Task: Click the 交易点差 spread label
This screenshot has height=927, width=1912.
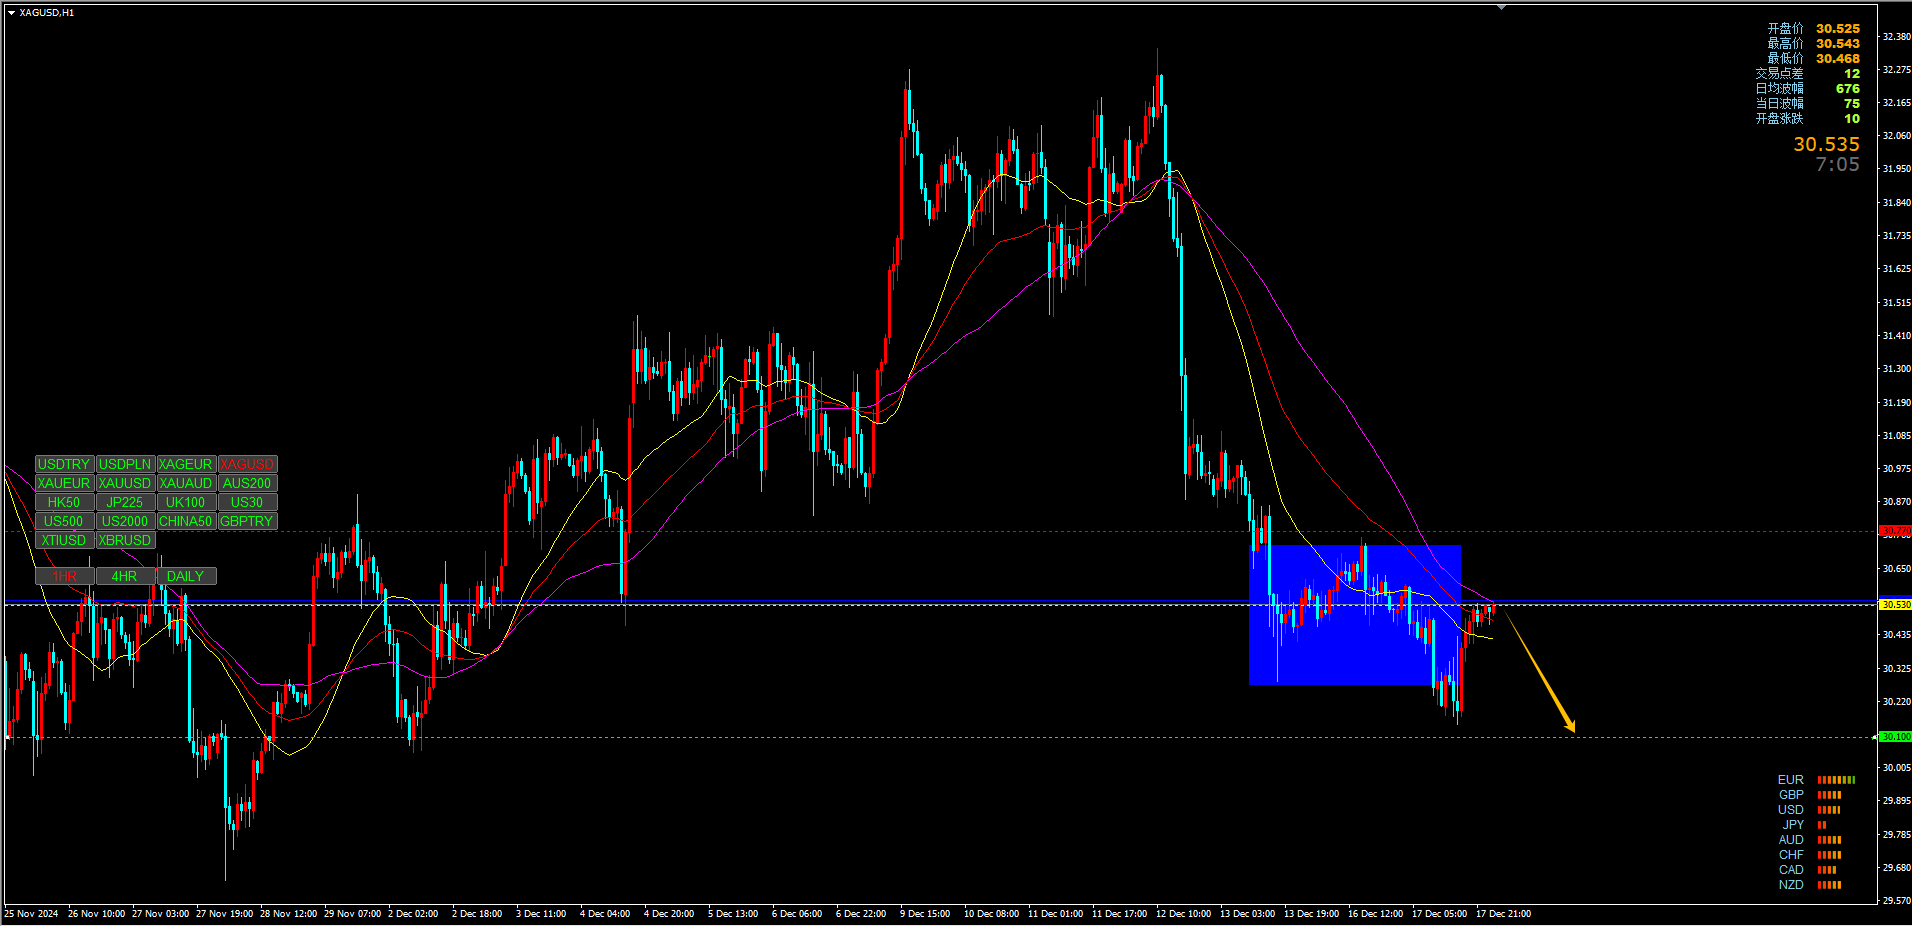Action: pyautogui.click(x=1779, y=74)
